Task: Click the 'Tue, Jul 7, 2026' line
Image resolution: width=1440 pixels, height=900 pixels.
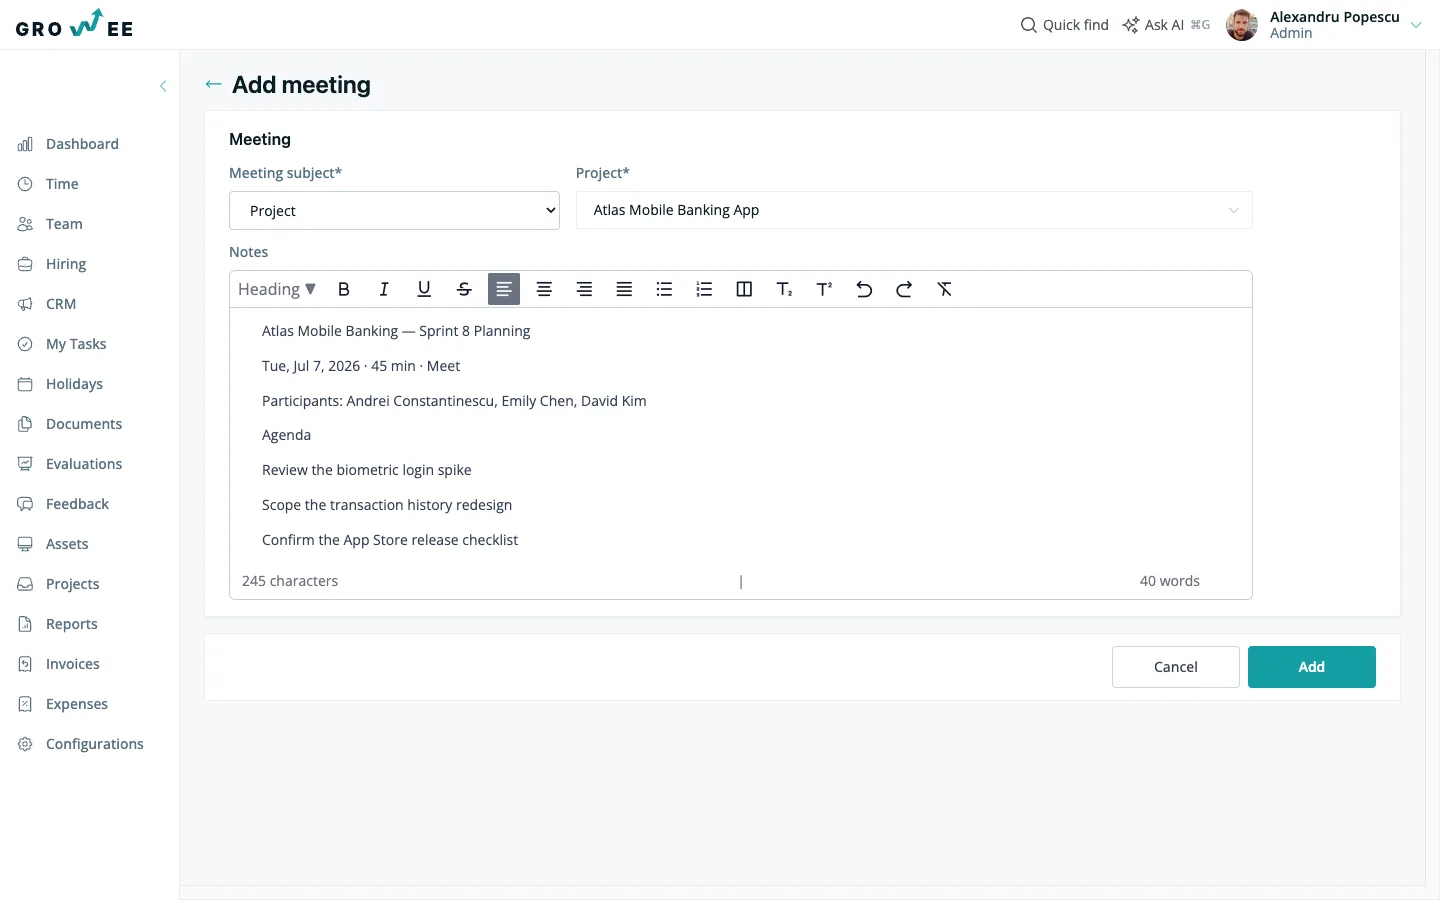Action: (x=361, y=366)
